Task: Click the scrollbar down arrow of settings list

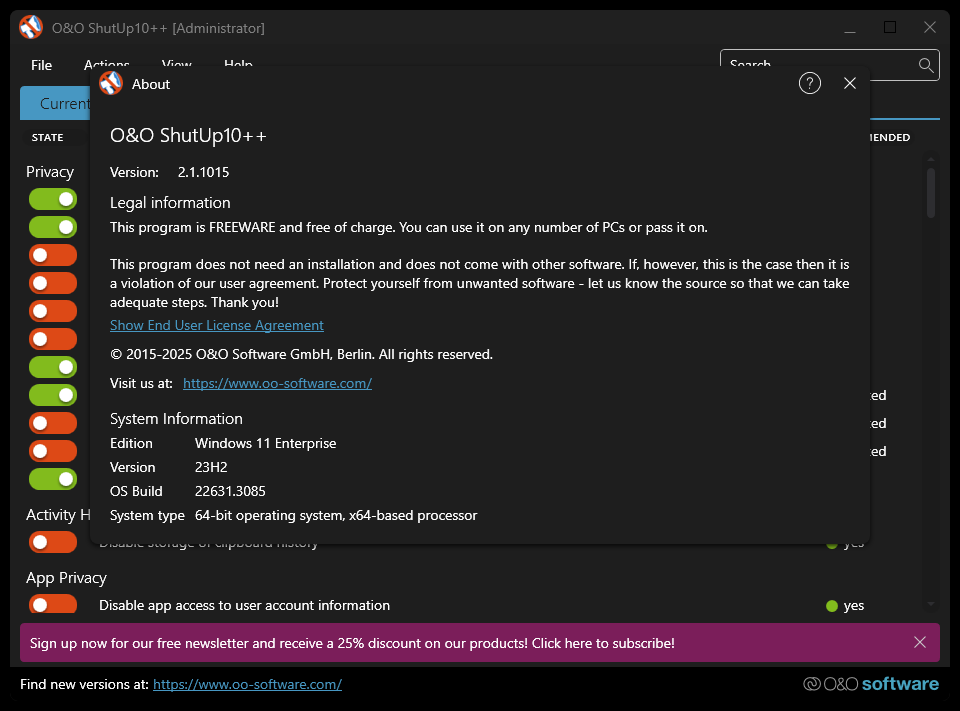Action: click(x=931, y=604)
